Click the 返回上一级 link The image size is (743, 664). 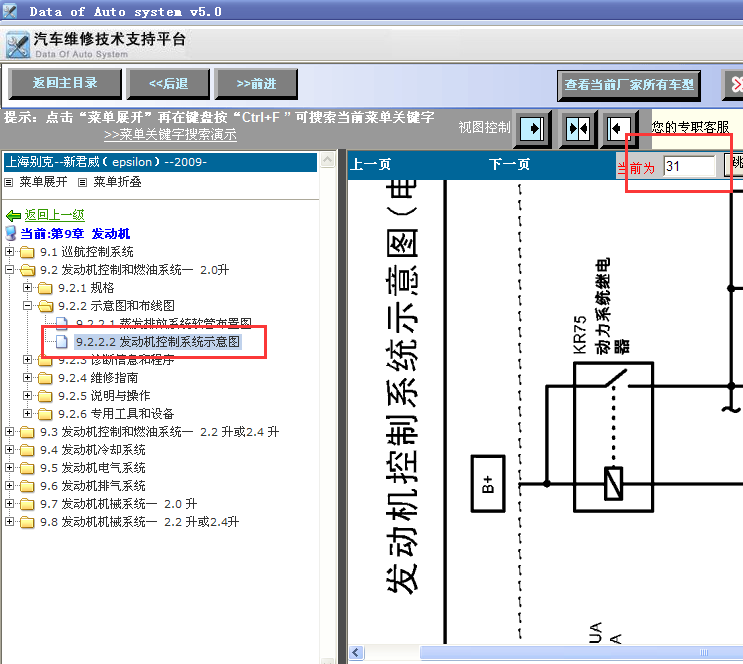pos(54,215)
